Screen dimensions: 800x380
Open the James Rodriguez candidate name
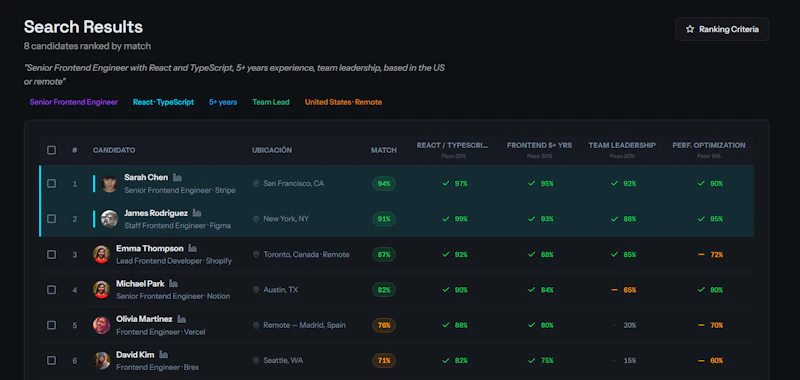click(156, 213)
